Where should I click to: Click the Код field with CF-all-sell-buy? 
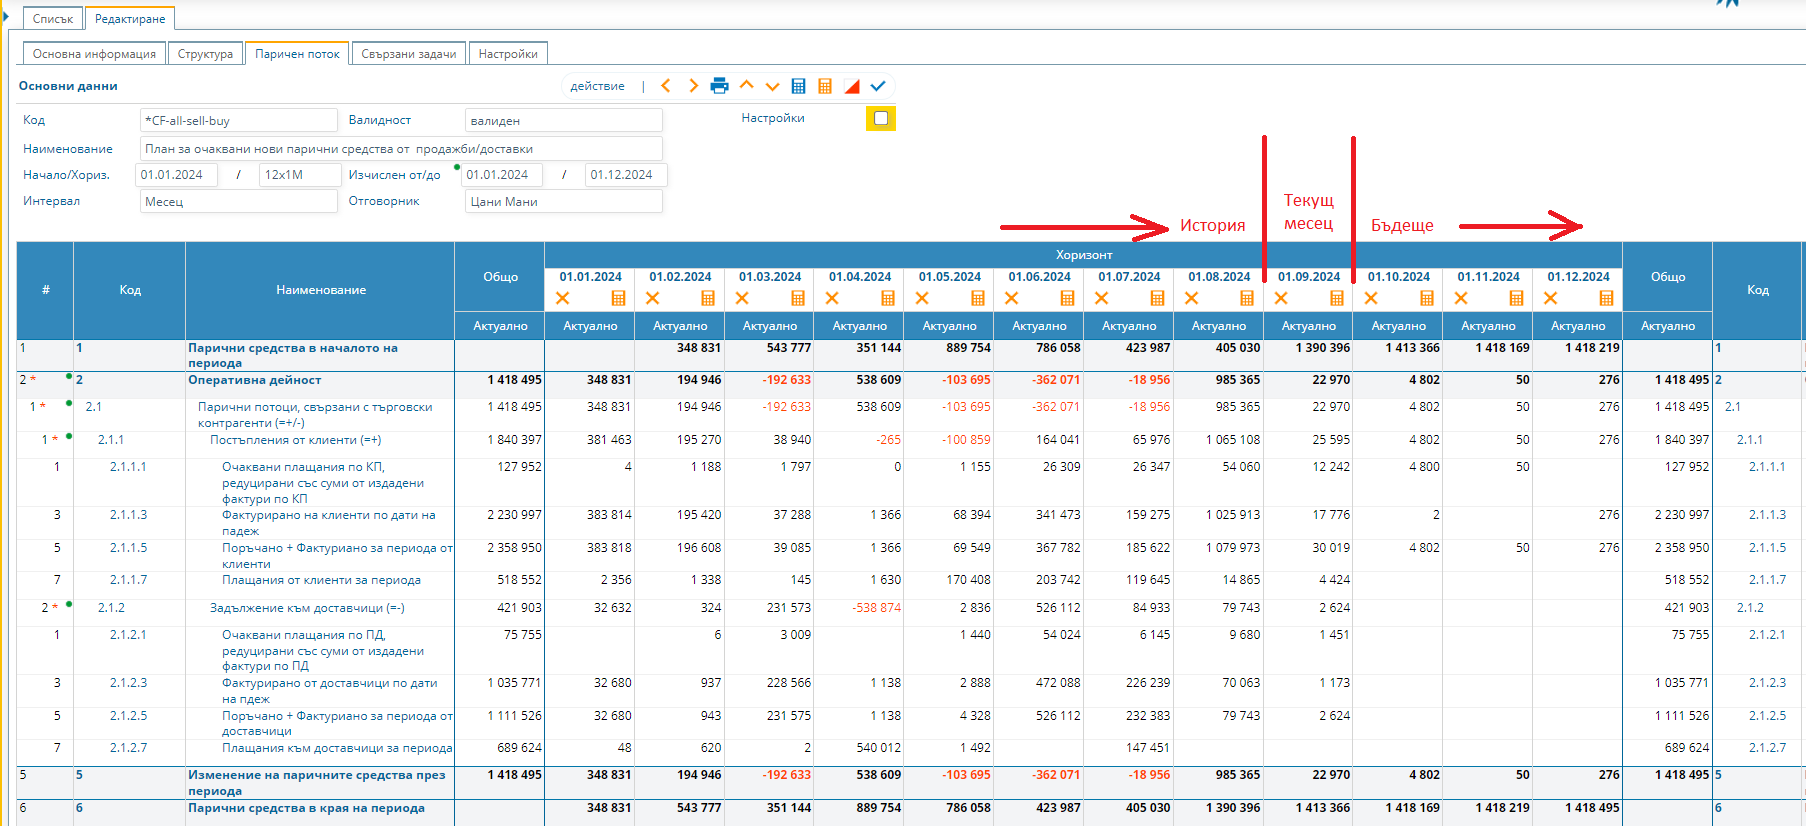pos(238,120)
